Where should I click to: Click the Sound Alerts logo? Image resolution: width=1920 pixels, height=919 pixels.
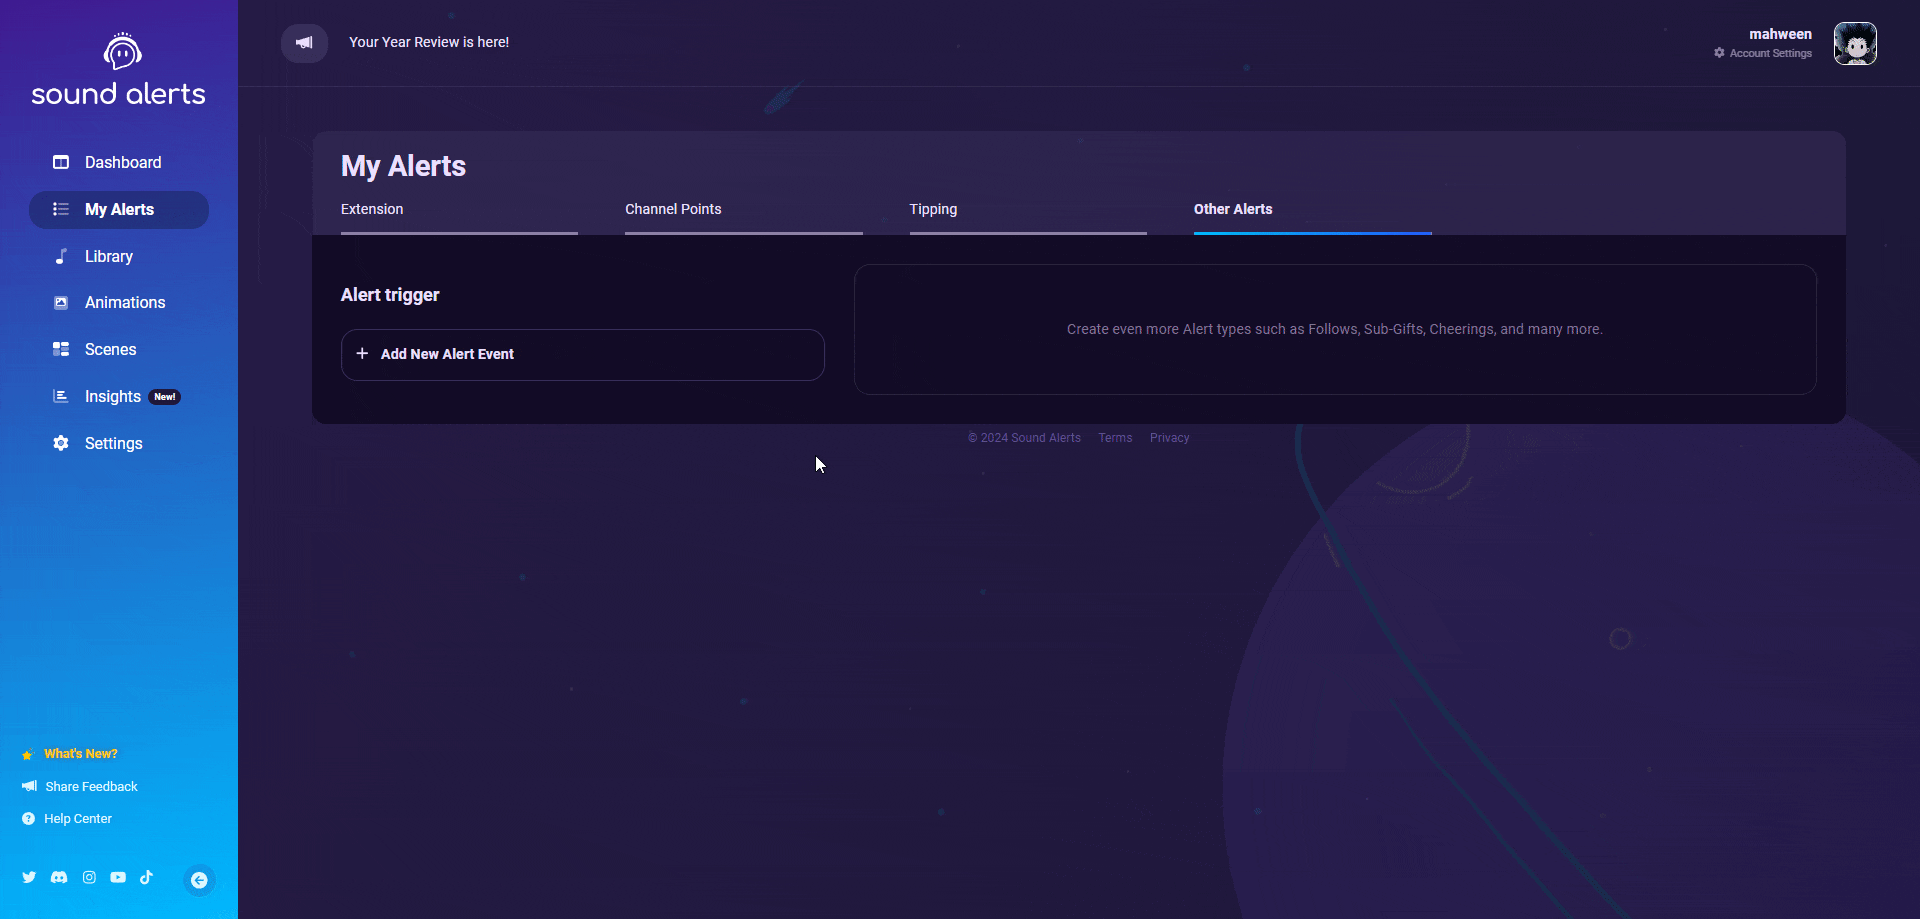point(119,70)
